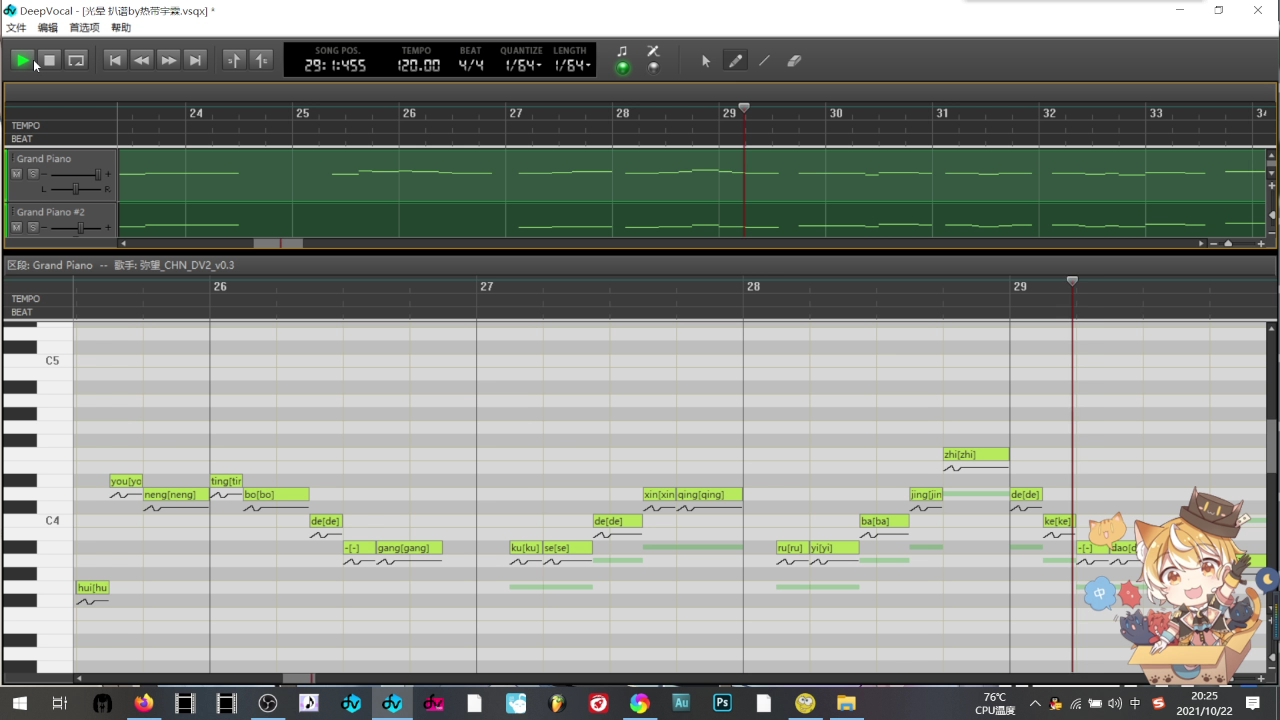Select the arrow pointer tool

point(706,61)
